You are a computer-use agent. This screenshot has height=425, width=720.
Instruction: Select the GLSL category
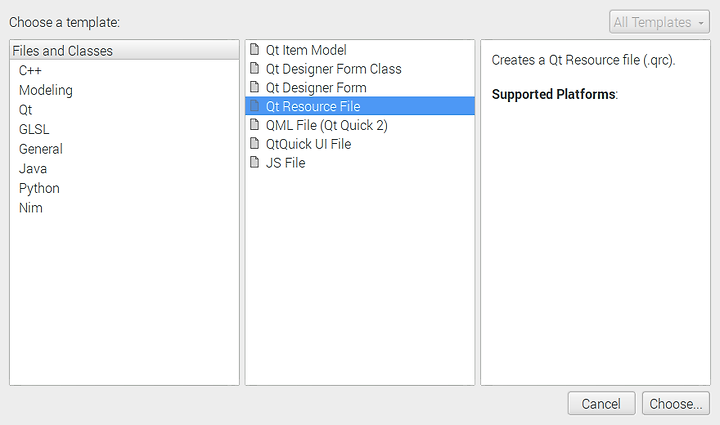[x=34, y=129]
